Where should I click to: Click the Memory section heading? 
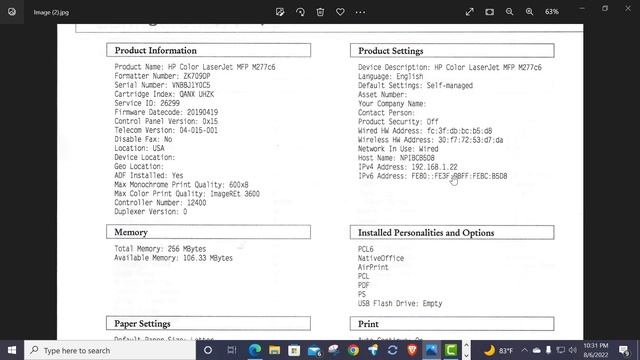(131, 232)
